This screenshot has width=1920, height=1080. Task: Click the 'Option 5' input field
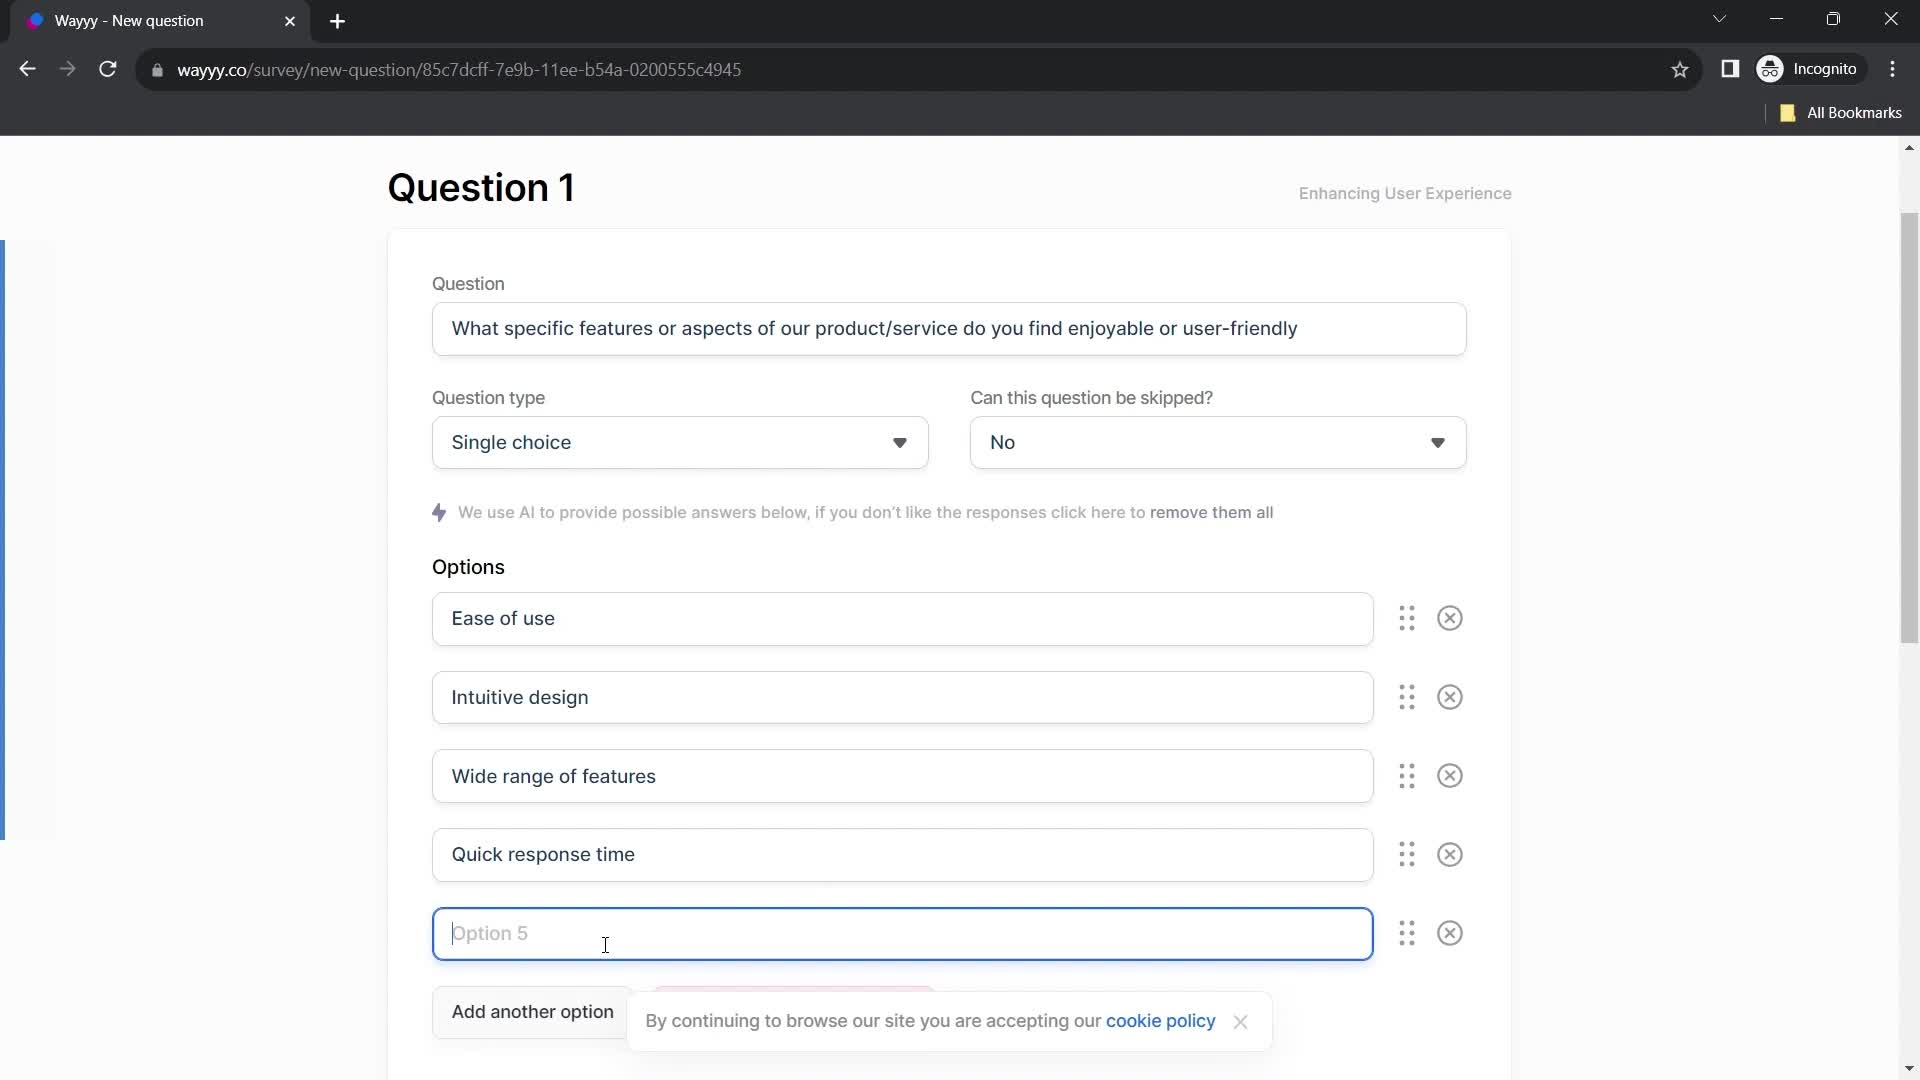[x=902, y=934]
